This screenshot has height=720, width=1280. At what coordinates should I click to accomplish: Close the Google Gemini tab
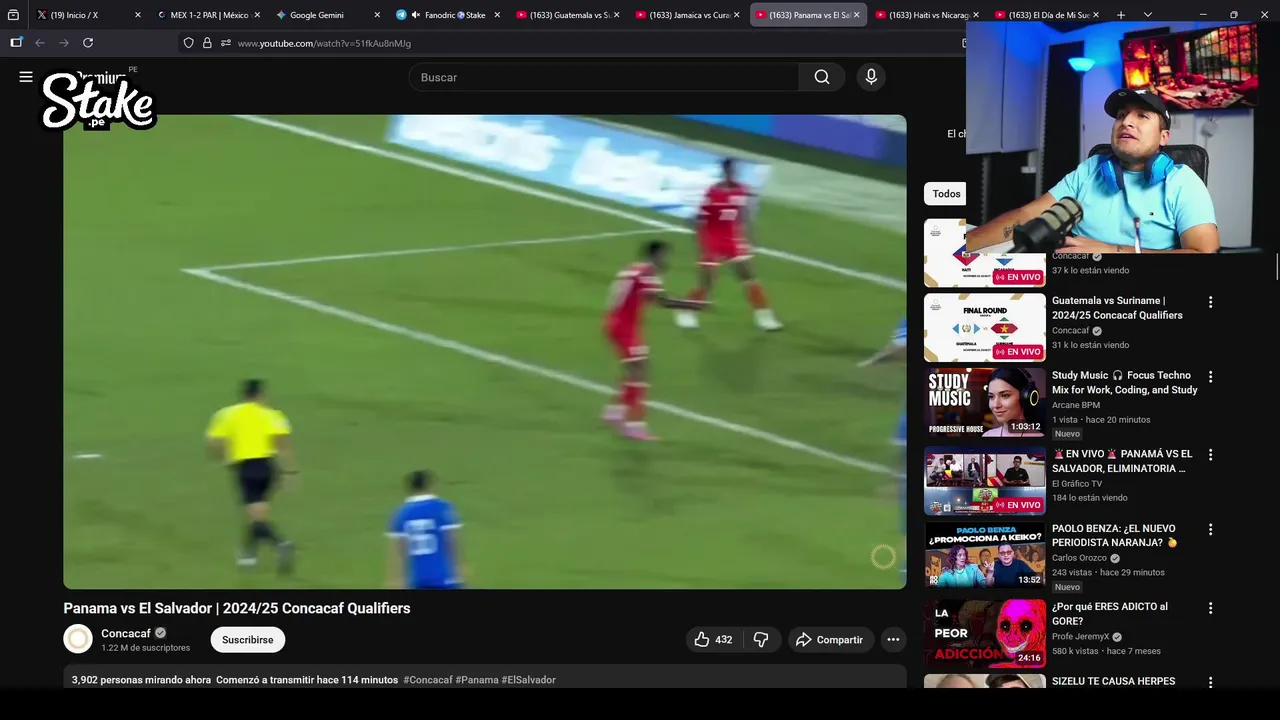pyautogui.click(x=377, y=15)
